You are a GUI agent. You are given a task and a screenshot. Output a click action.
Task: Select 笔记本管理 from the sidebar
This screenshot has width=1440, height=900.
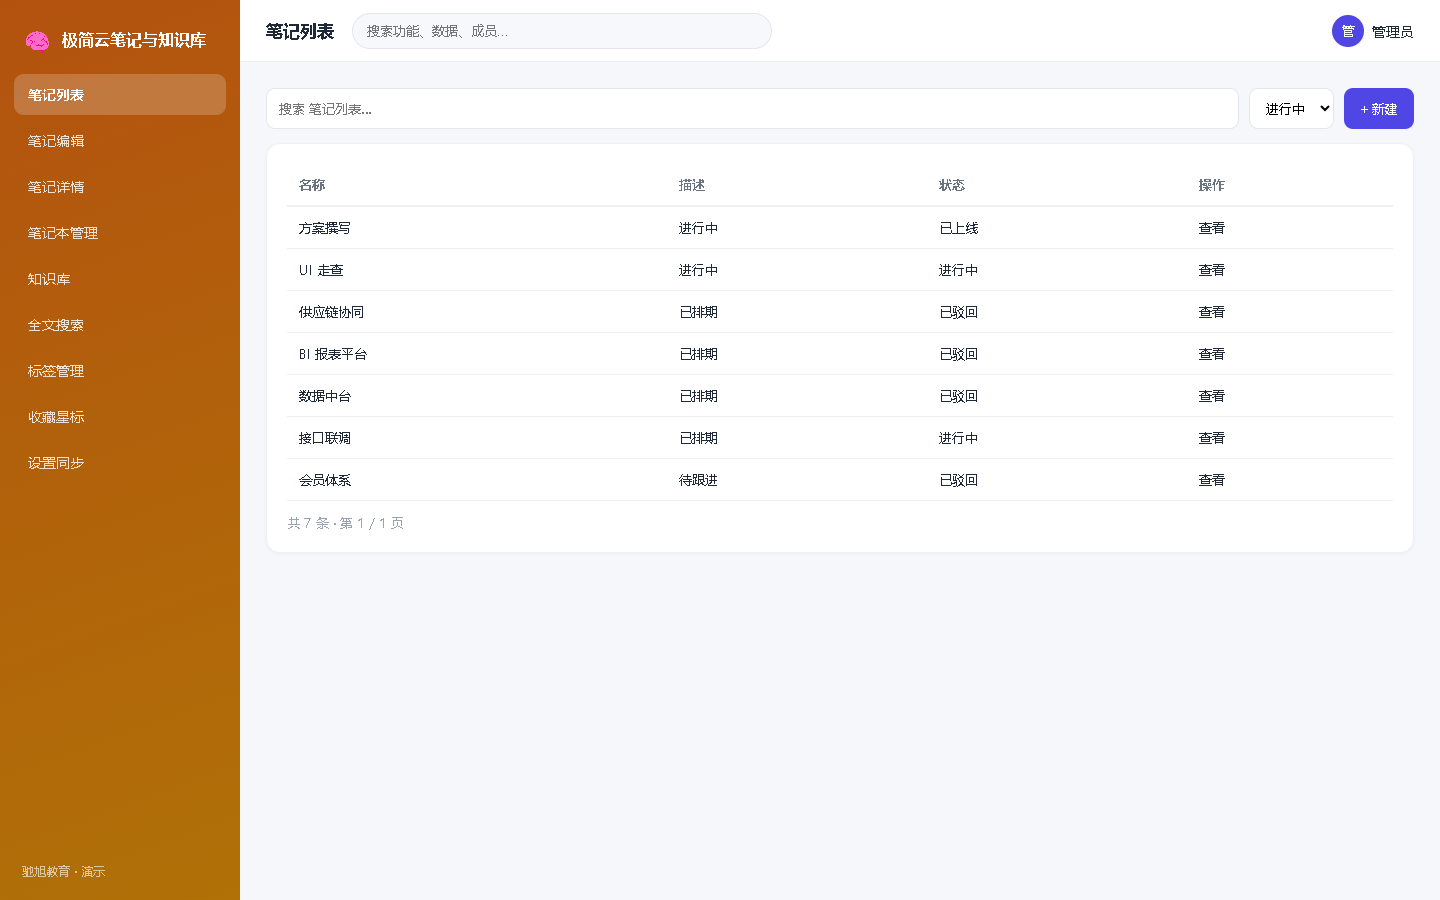coord(120,233)
